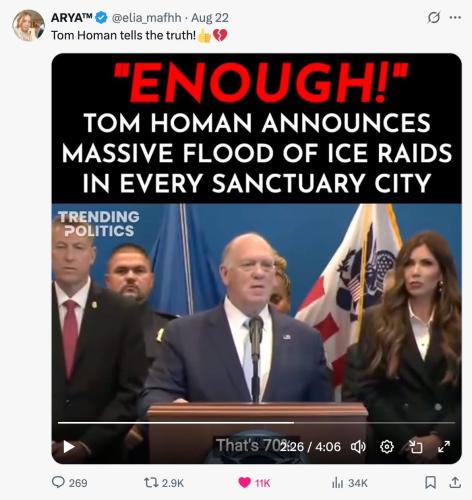This screenshot has height=500, width=472.
Task: Expand video to fullscreen
Action: 444,447
